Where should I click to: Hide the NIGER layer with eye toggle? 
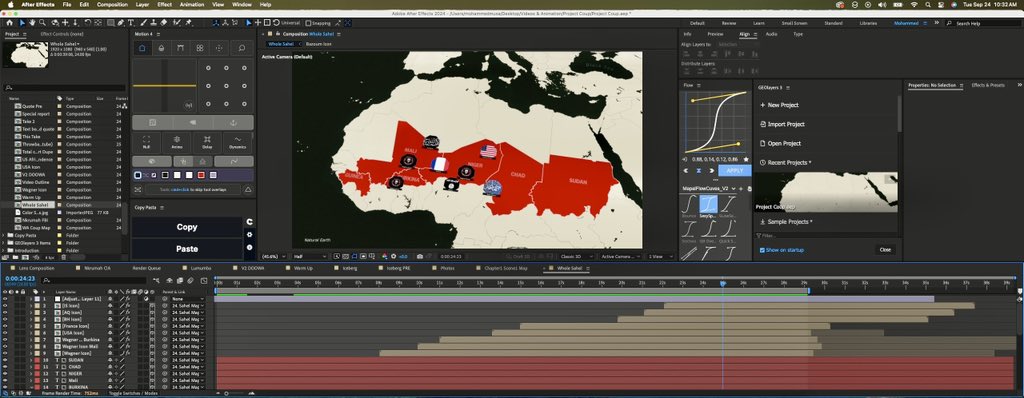click(5, 374)
